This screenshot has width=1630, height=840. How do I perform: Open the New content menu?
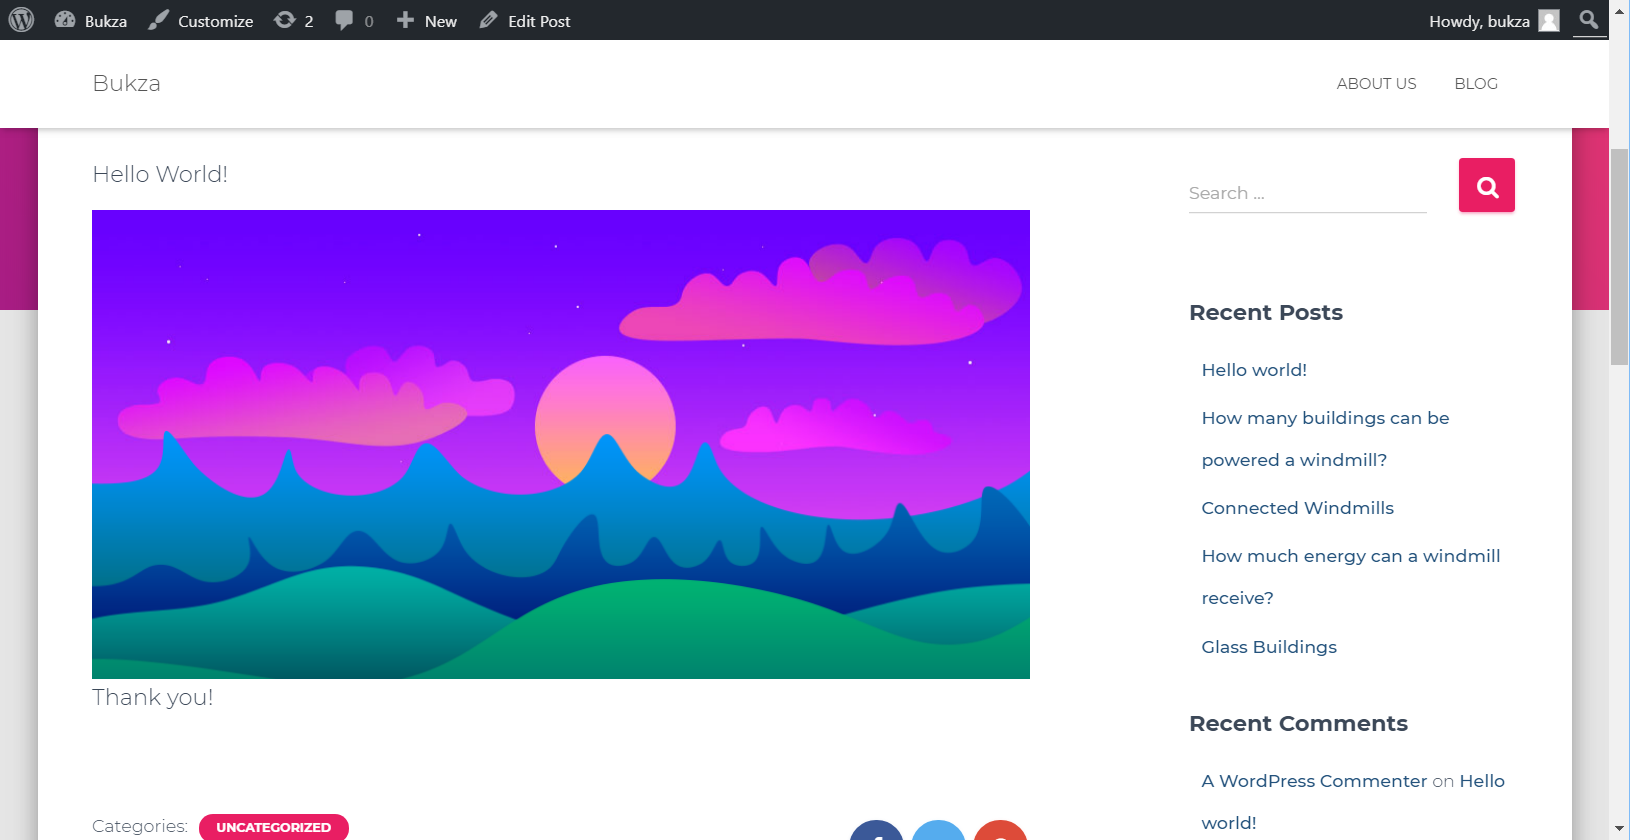click(x=427, y=21)
